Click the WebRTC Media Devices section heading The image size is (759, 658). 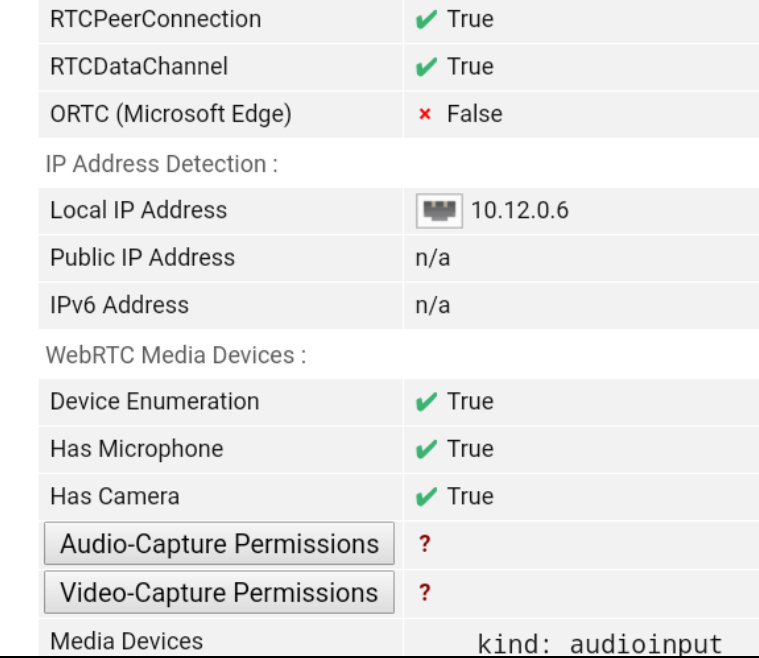176,355
